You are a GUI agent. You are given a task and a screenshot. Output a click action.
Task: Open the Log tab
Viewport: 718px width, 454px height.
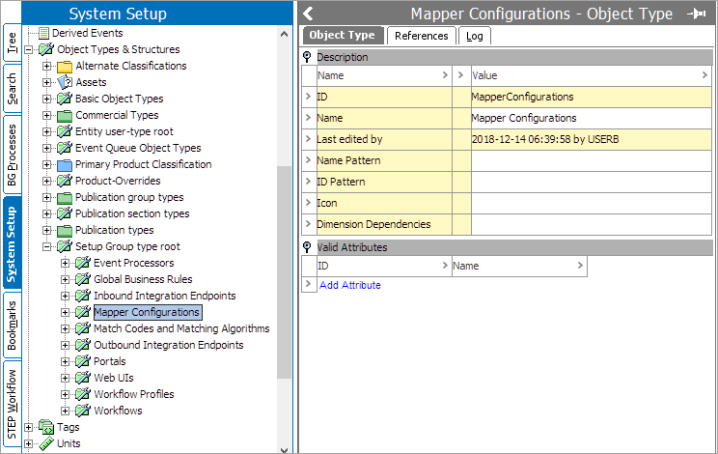(475, 36)
